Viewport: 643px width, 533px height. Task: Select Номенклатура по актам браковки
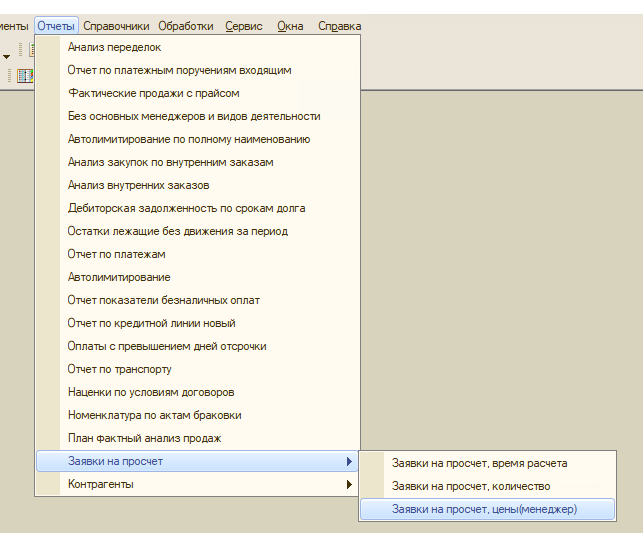click(198, 415)
